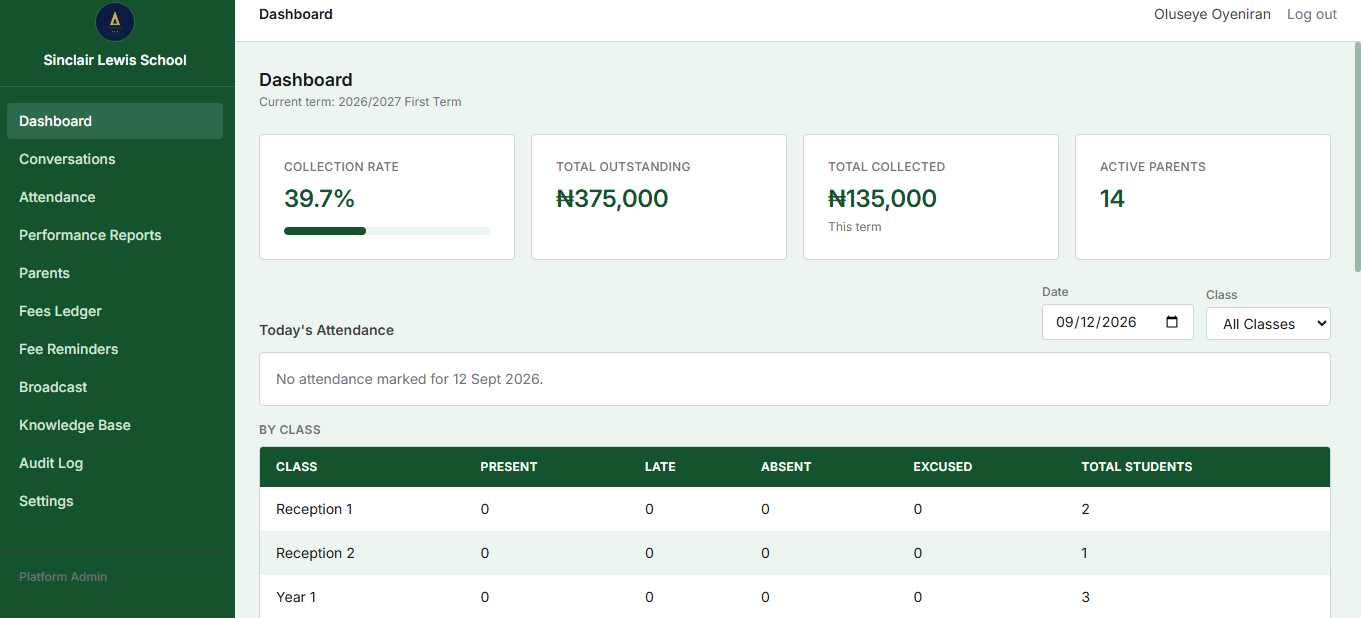Viewport: 1361px width, 618px height.
Task: Click the 39.7% value
Action: click(x=320, y=199)
